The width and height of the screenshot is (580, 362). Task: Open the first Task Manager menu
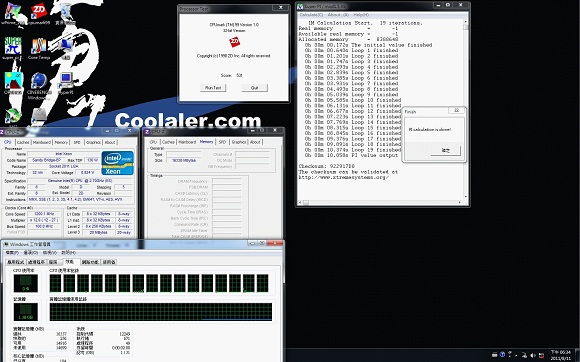pyautogui.click(x=11, y=253)
